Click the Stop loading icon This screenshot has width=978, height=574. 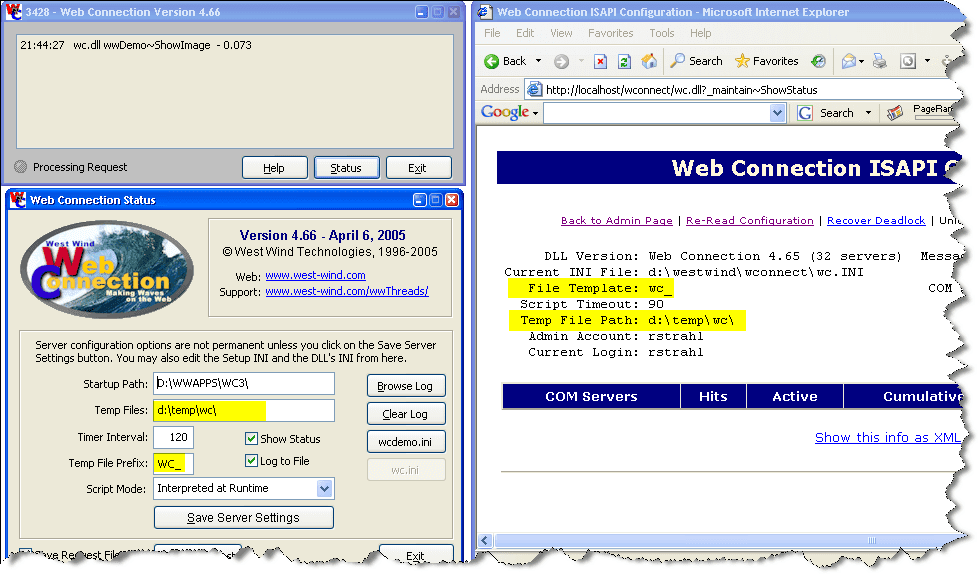click(600, 61)
